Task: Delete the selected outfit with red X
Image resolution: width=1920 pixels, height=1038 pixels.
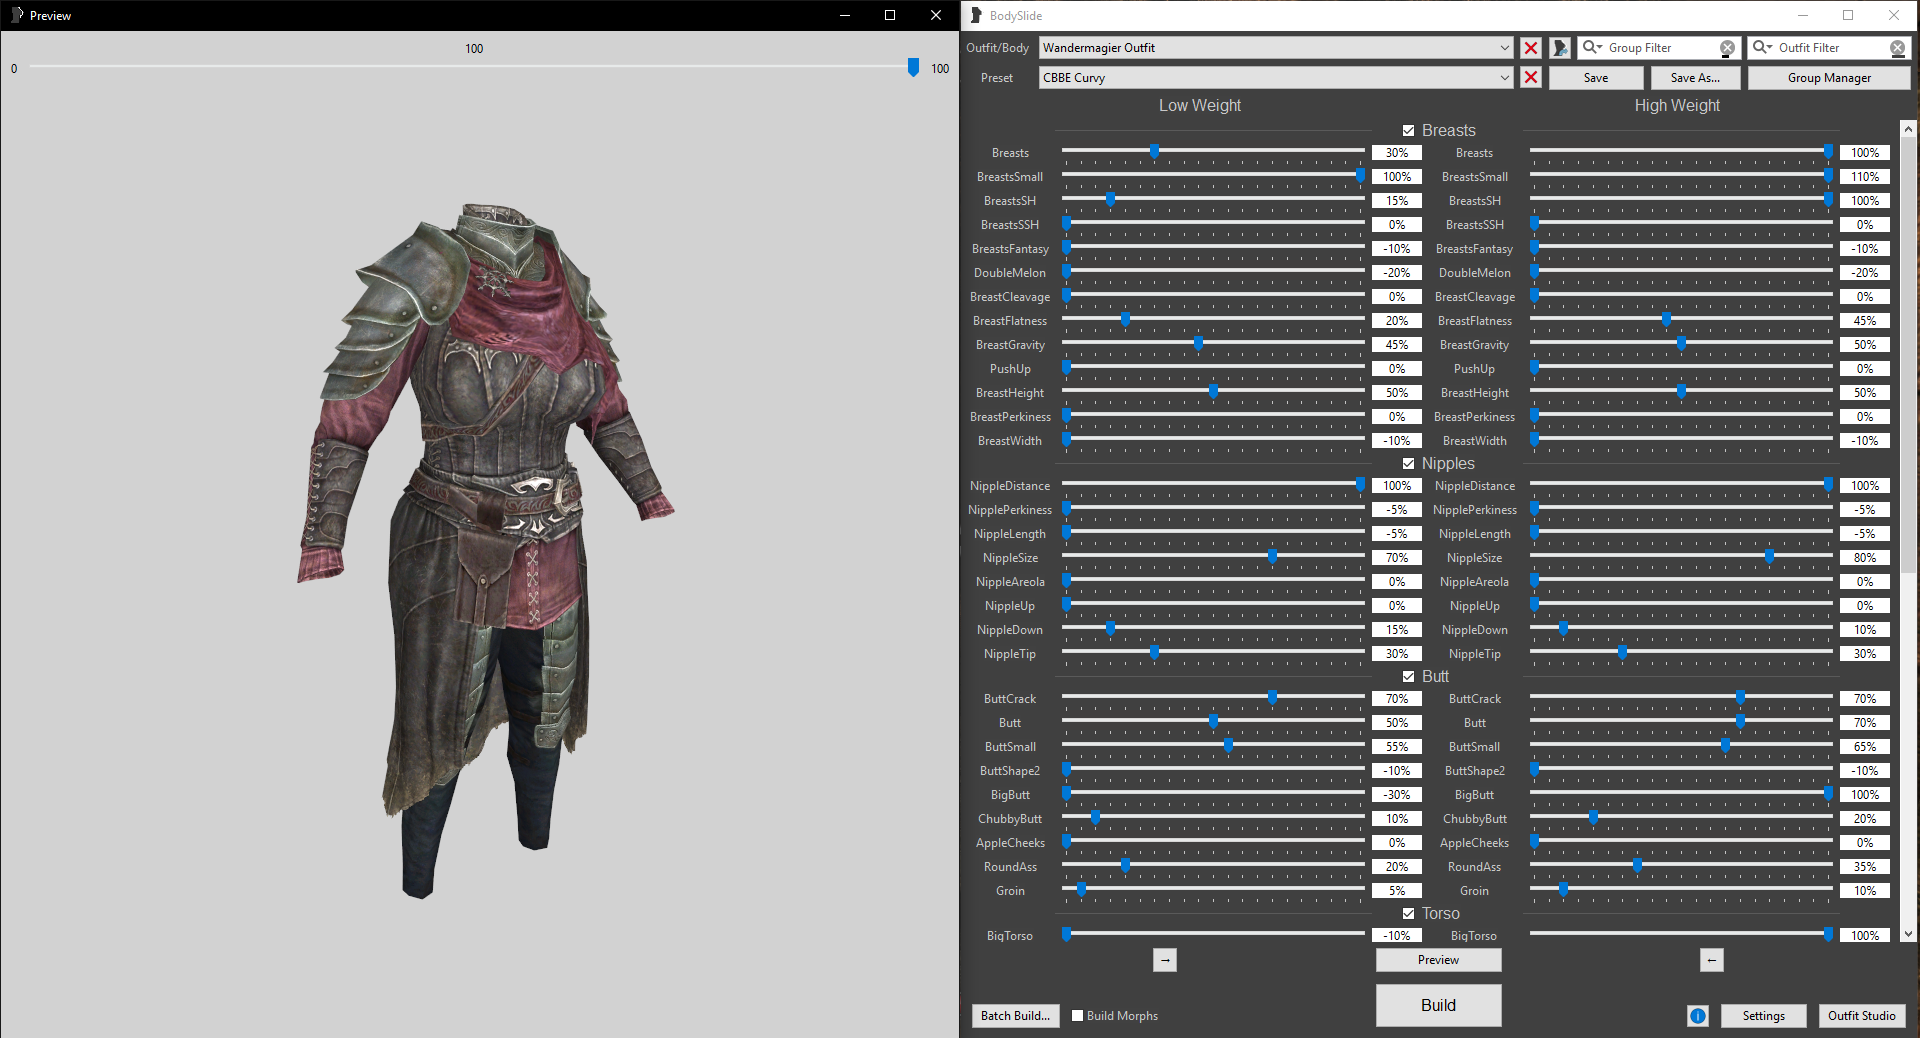Action: (1530, 48)
